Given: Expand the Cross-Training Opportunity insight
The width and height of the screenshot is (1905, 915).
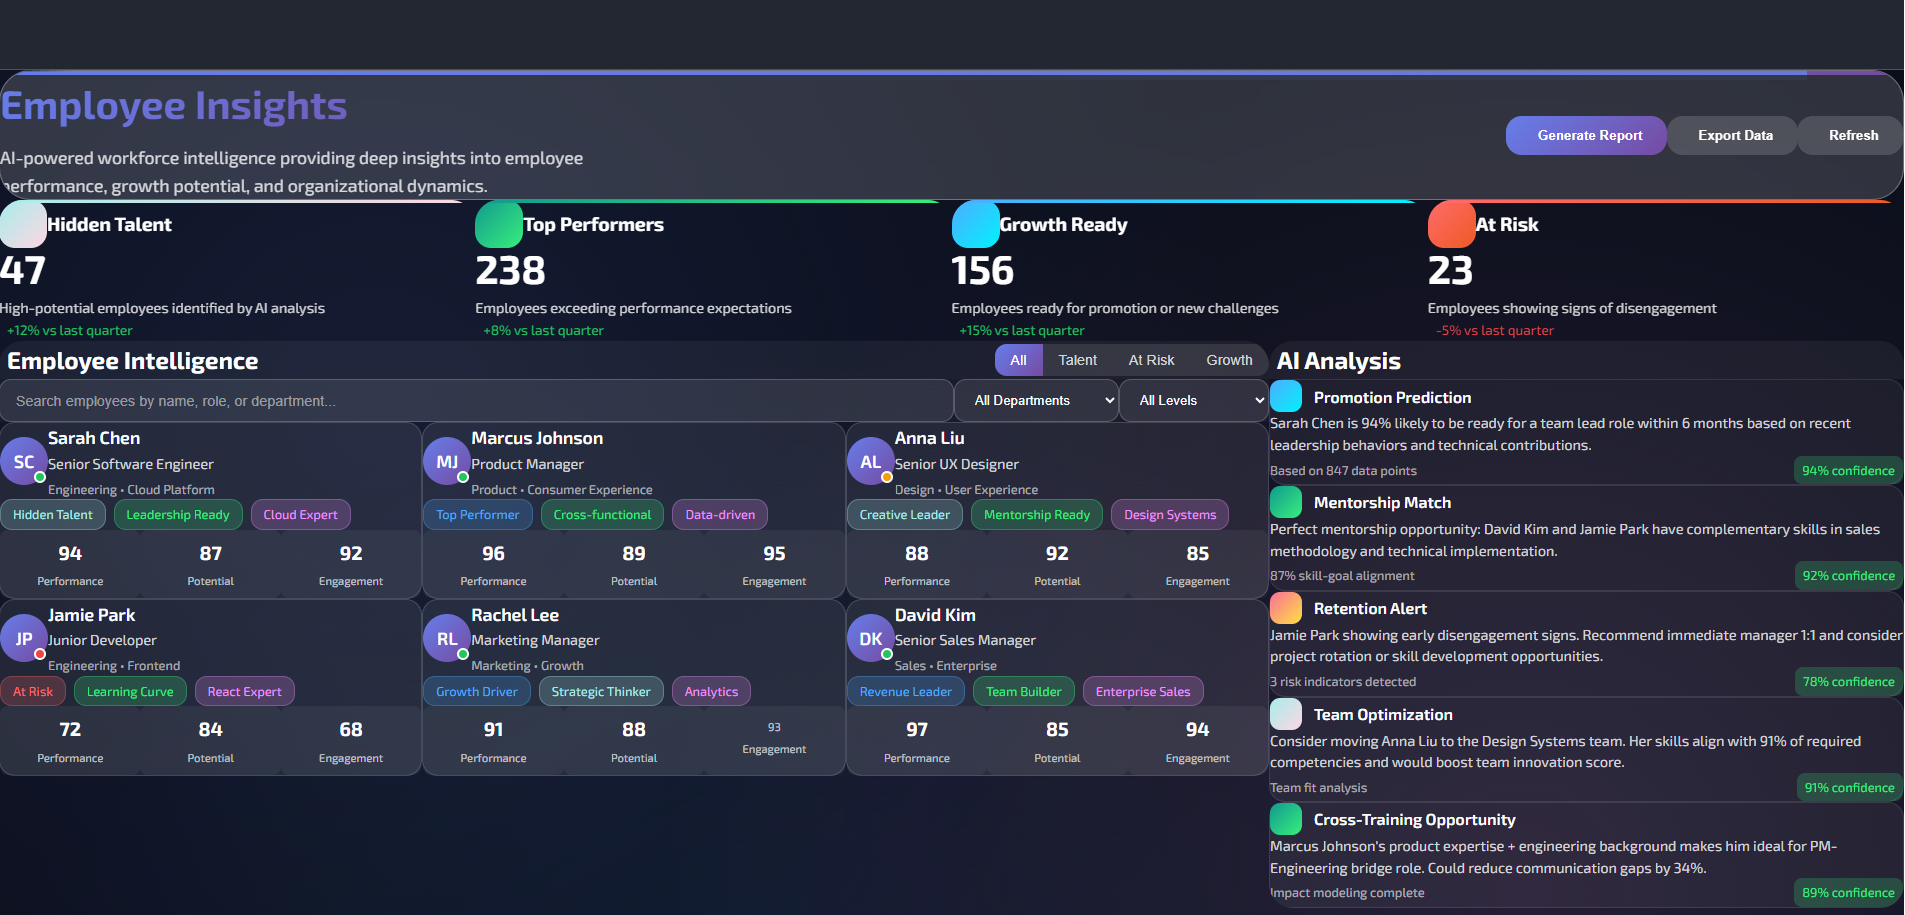Looking at the screenshot, I should pyautogui.click(x=1414, y=819).
